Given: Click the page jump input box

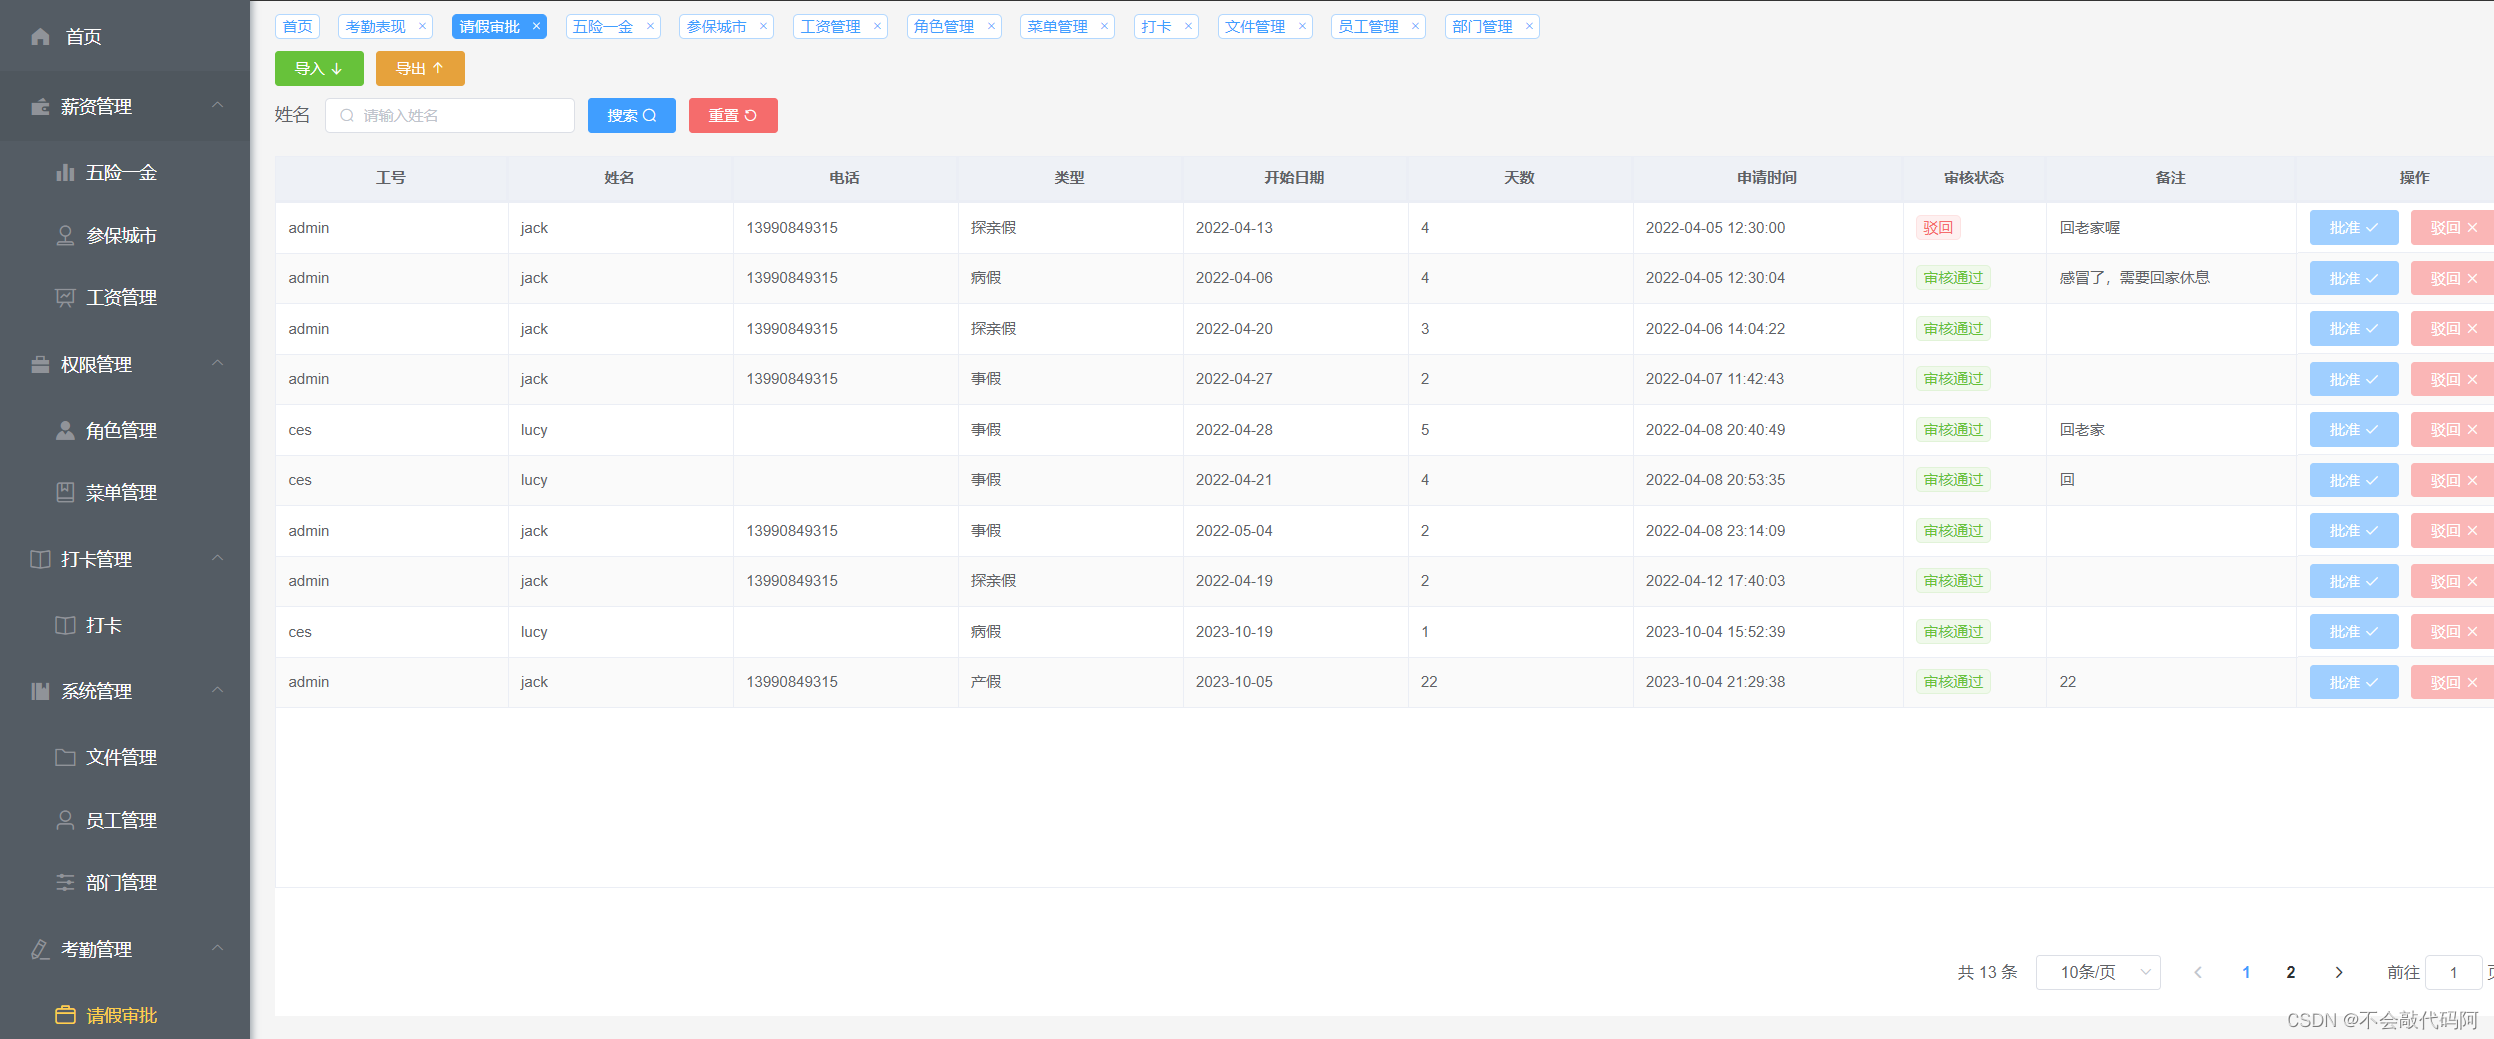Looking at the screenshot, I should [x=2454, y=972].
